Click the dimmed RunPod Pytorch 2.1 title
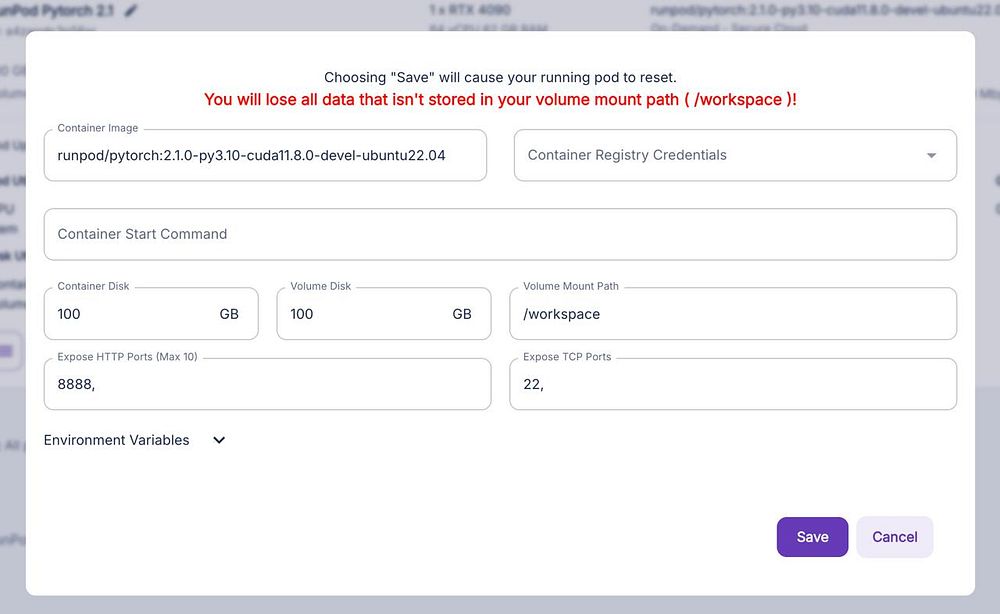 pyautogui.click(x=58, y=10)
